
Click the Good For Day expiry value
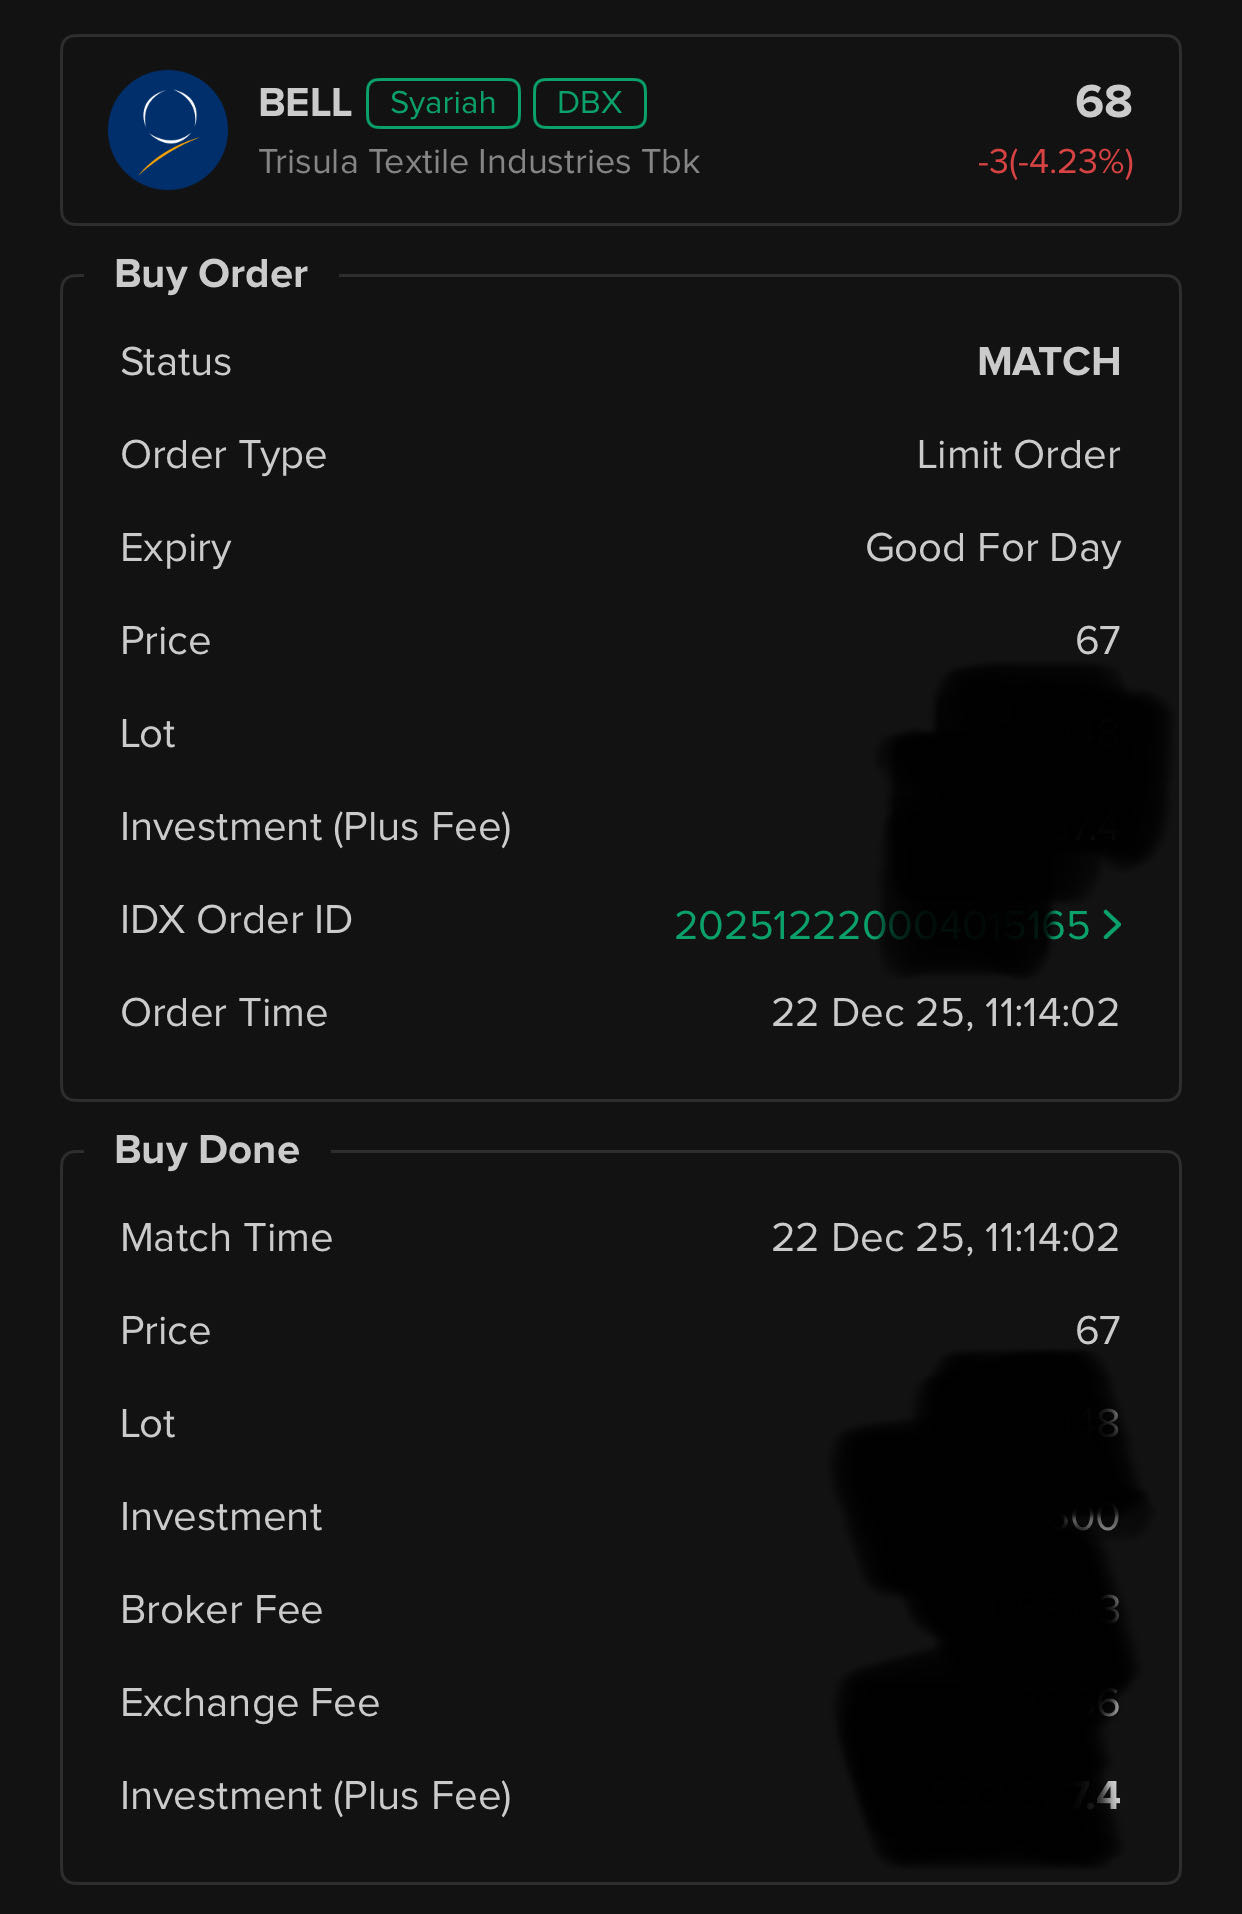pyautogui.click(x=992, y=548)
